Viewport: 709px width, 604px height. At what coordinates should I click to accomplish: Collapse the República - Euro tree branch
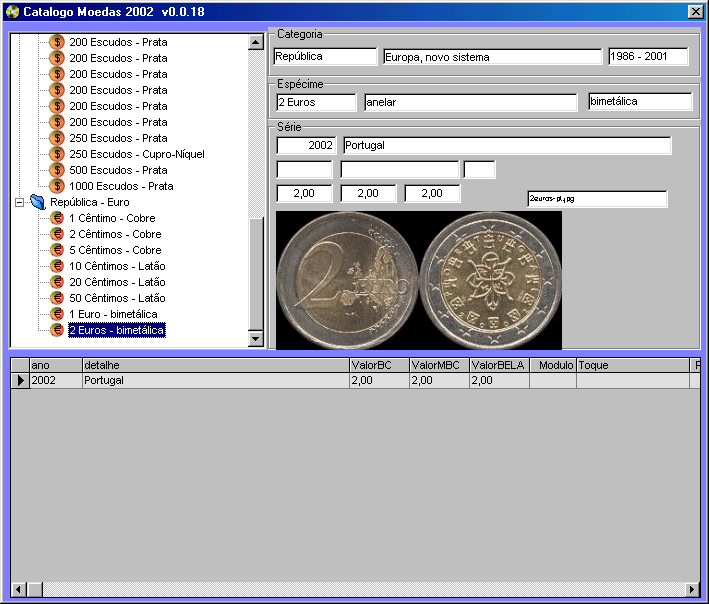(19, 202)
